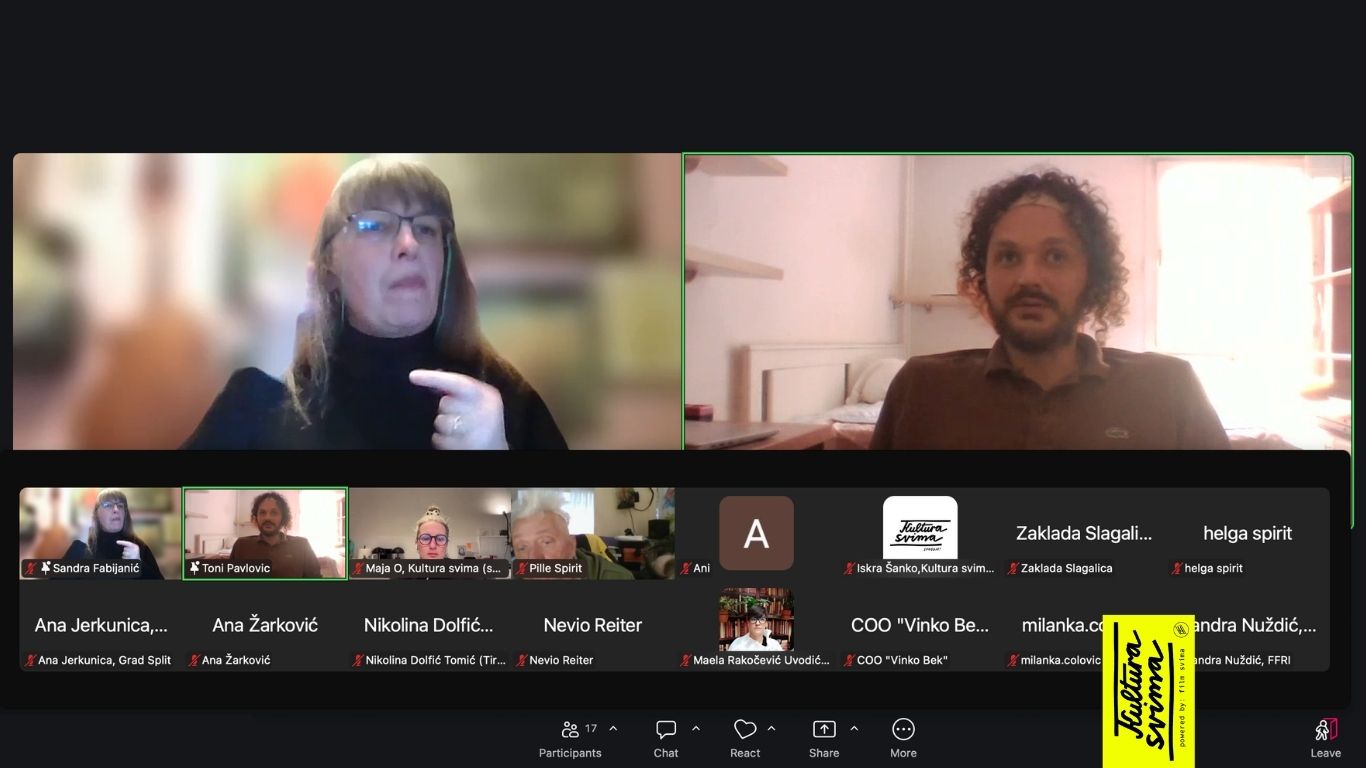Open the Chat panel icon
This screenshot has width=1366, height=768.
pos(666,730)
